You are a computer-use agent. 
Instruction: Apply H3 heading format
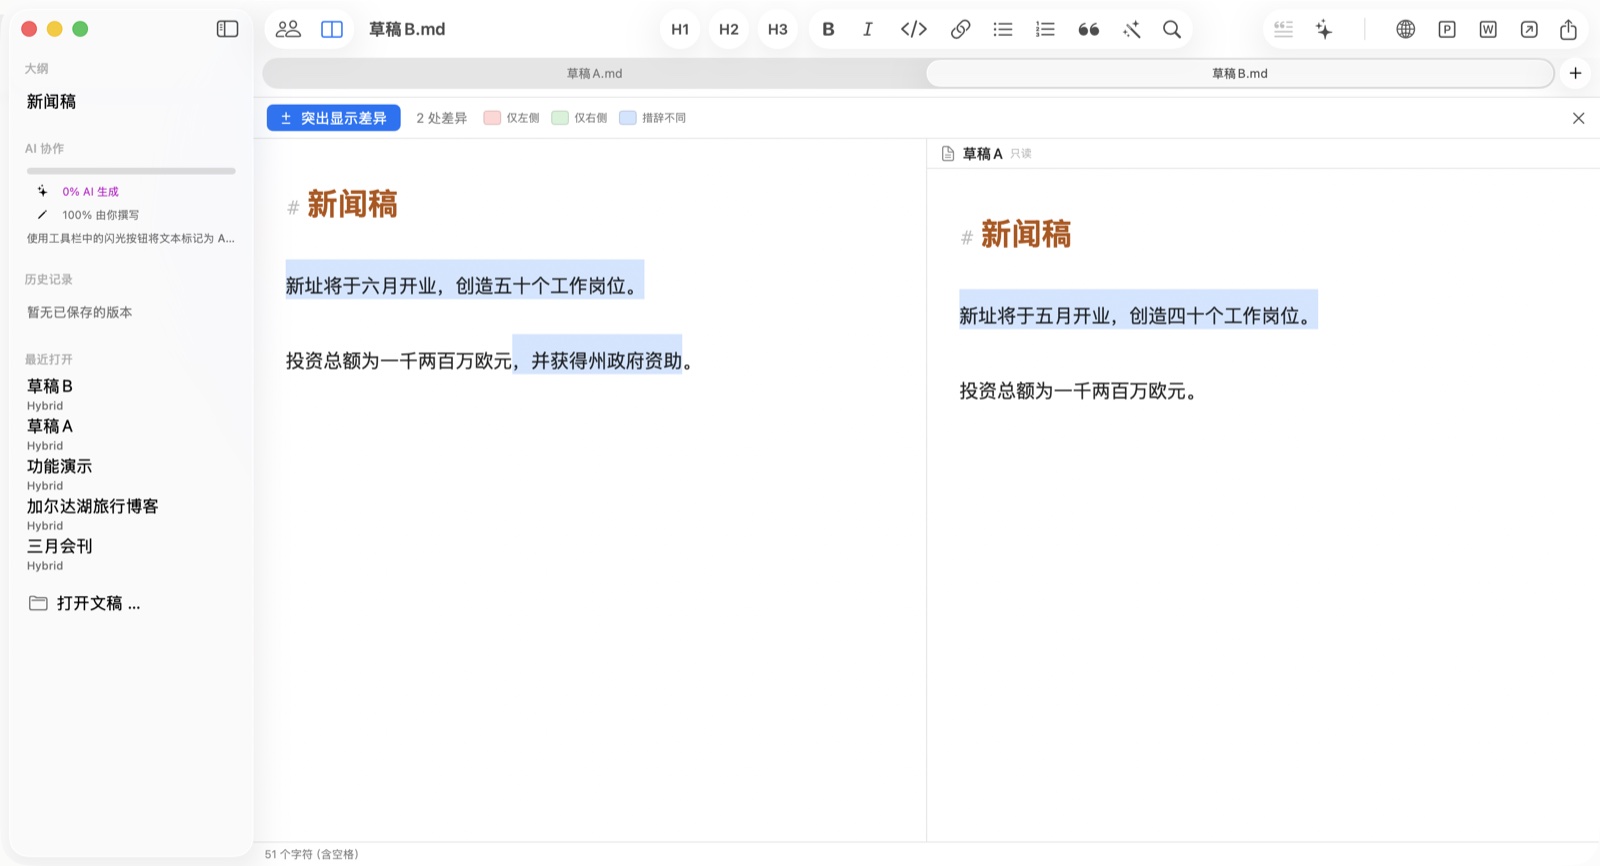tap(777, 29)
